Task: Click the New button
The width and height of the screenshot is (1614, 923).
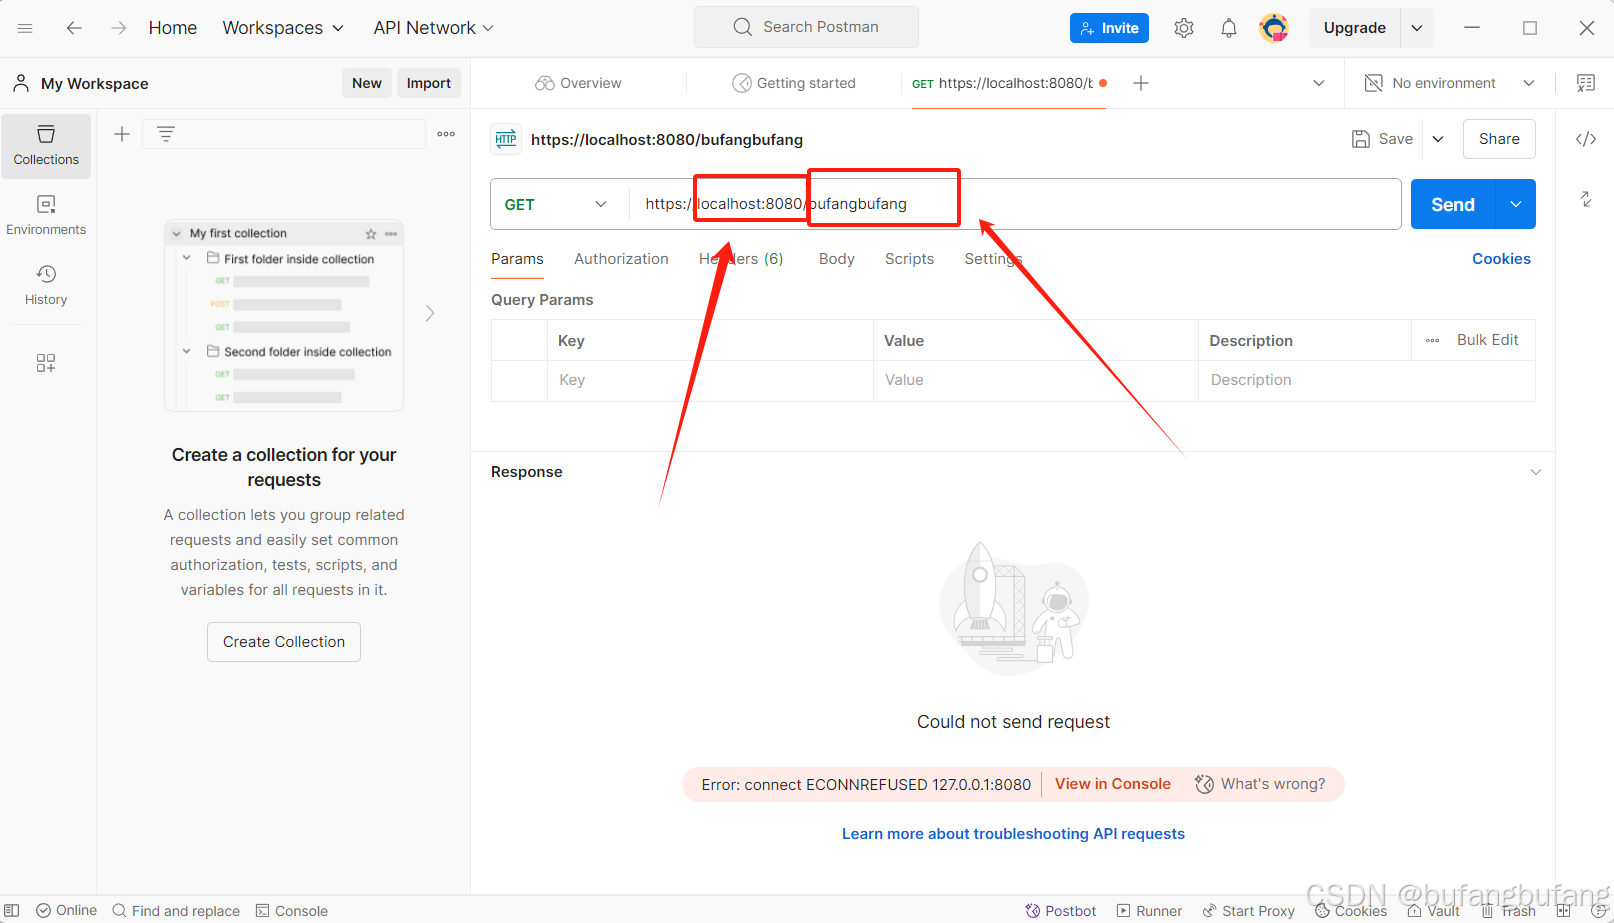Action: point(367,83)
